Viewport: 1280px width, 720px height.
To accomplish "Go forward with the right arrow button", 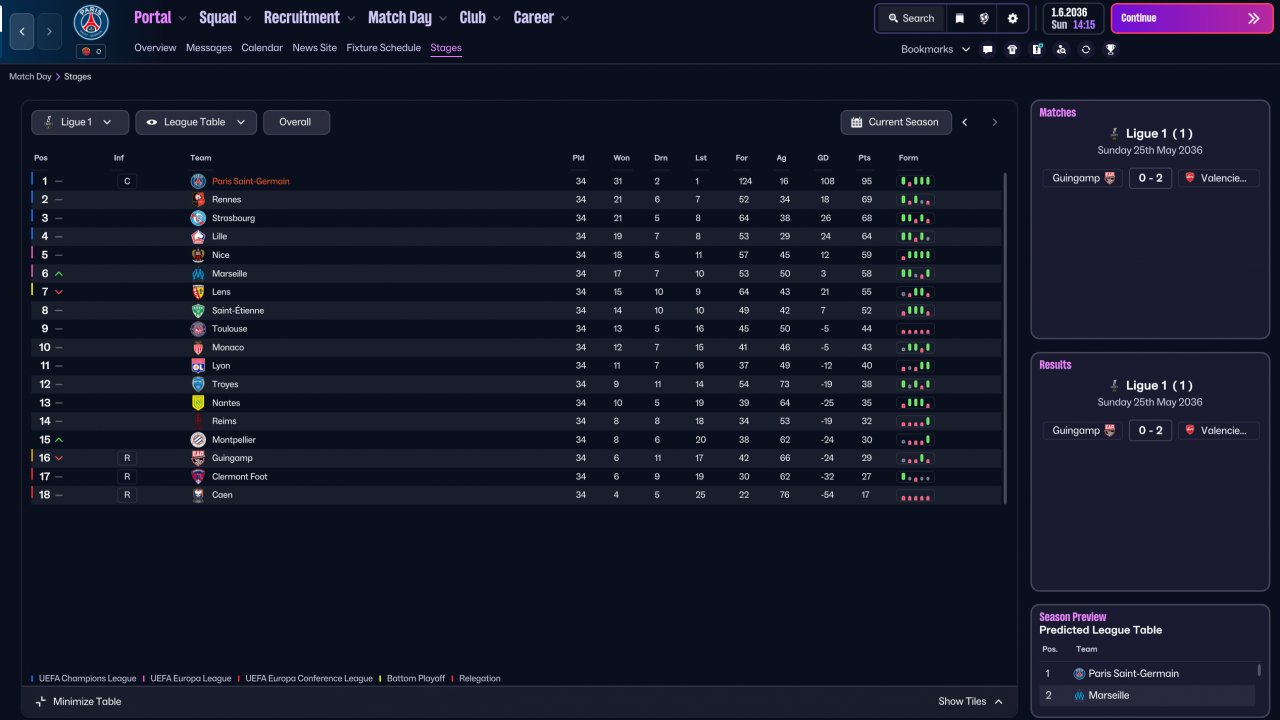I will [x=49, y=31].
